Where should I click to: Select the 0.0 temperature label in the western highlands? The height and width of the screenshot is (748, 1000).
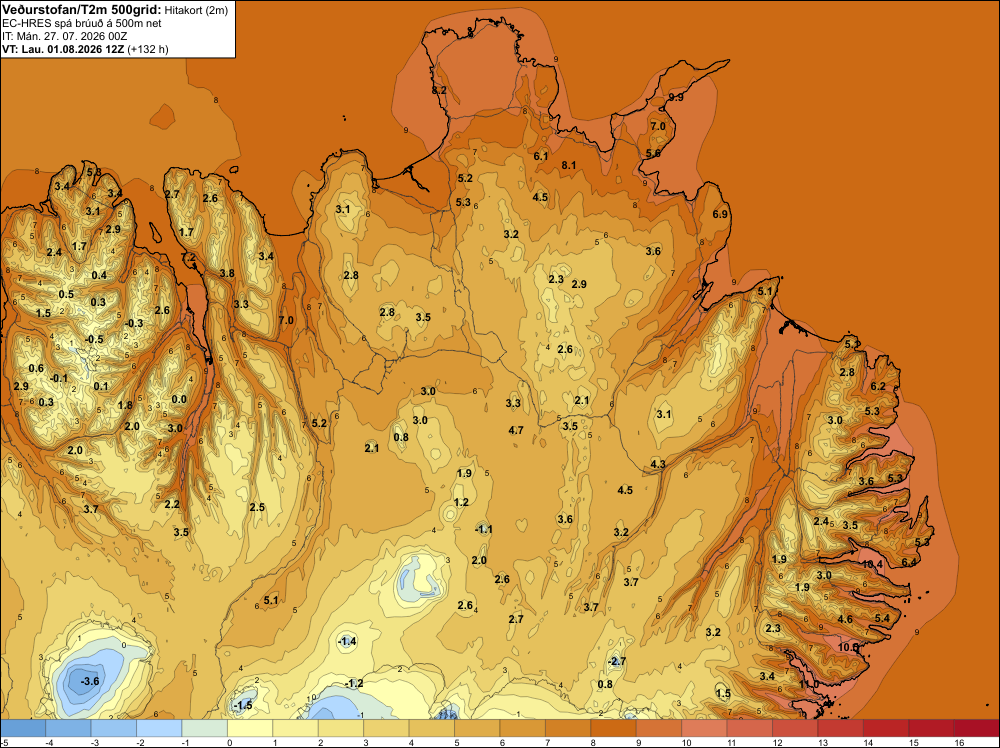point(179,400)
